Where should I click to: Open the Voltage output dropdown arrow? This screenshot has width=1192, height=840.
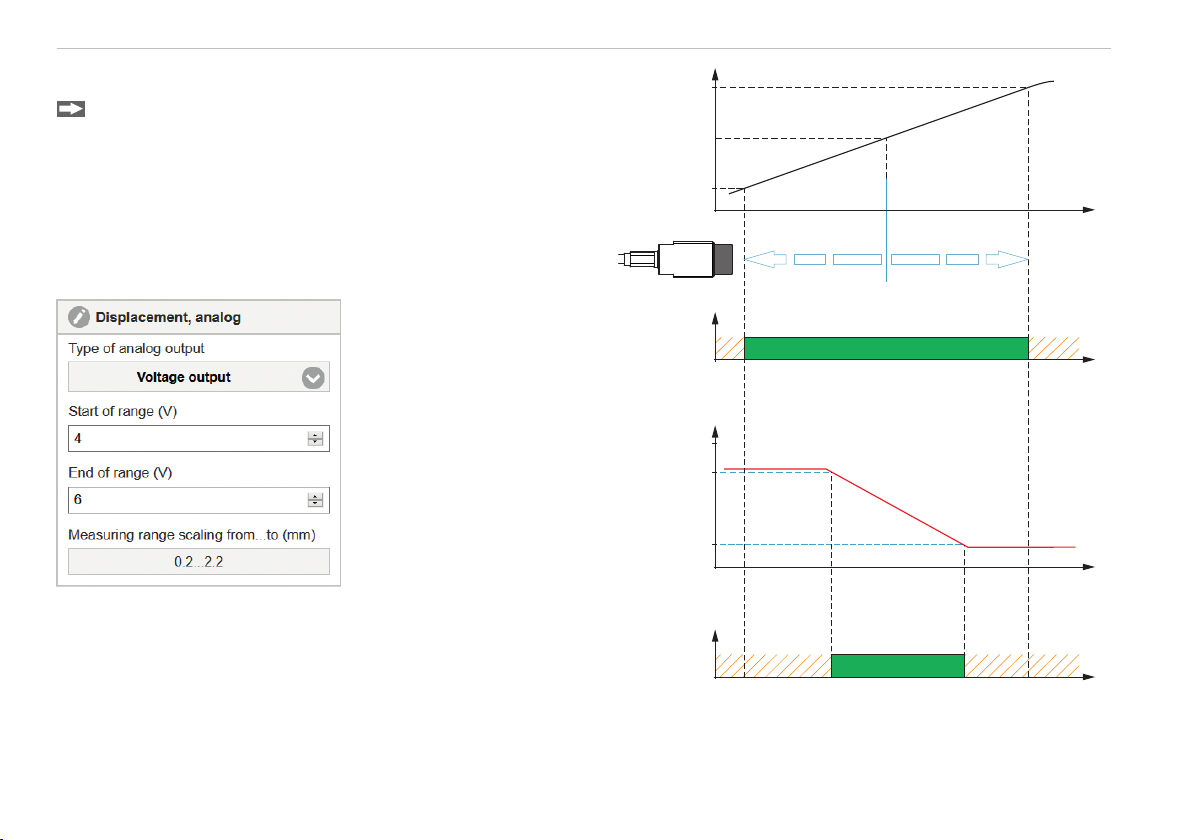[x=313, y=378]
